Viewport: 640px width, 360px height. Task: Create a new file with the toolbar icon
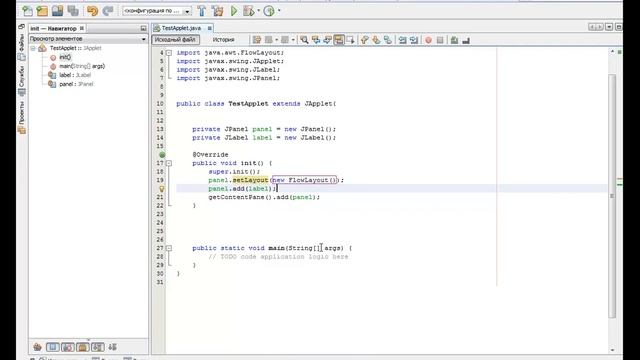[x=27, y=11]
